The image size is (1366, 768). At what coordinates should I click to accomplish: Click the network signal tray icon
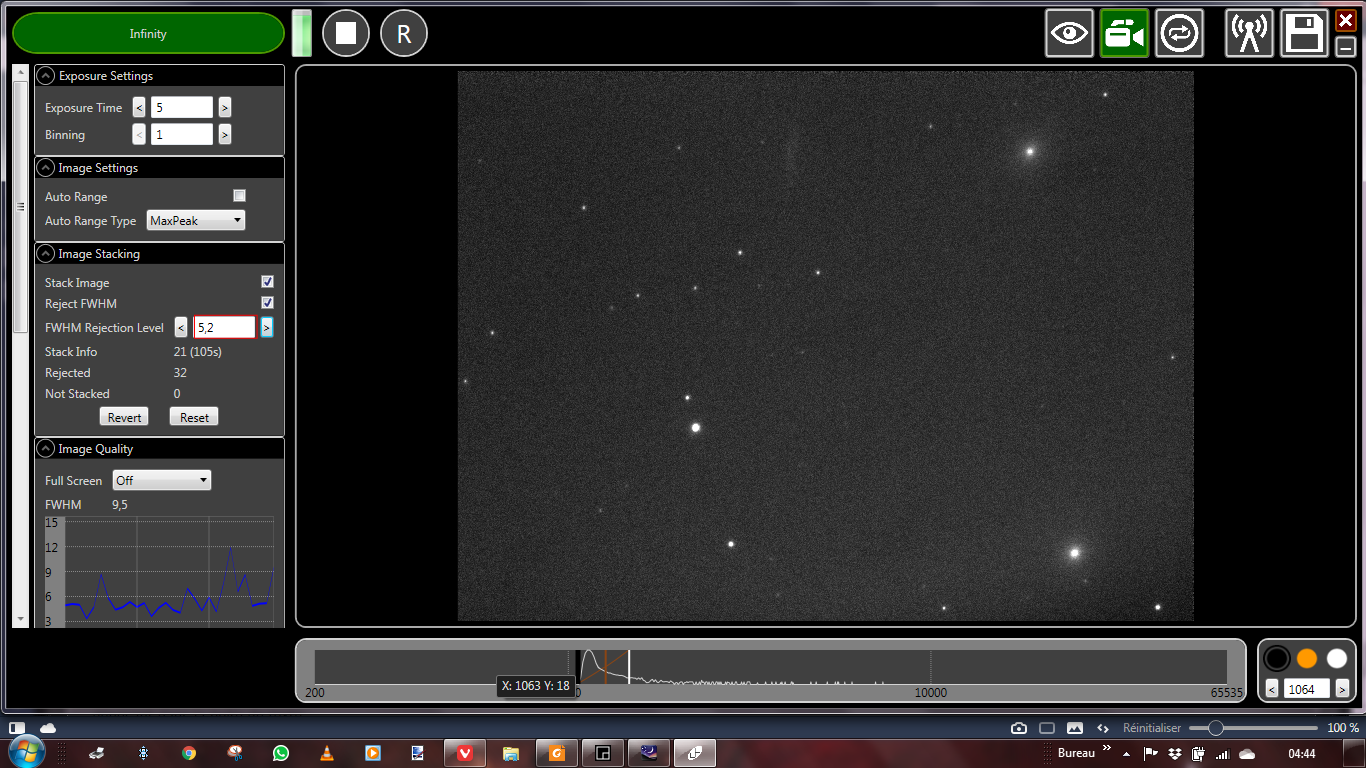click(x=1221, y=753)
